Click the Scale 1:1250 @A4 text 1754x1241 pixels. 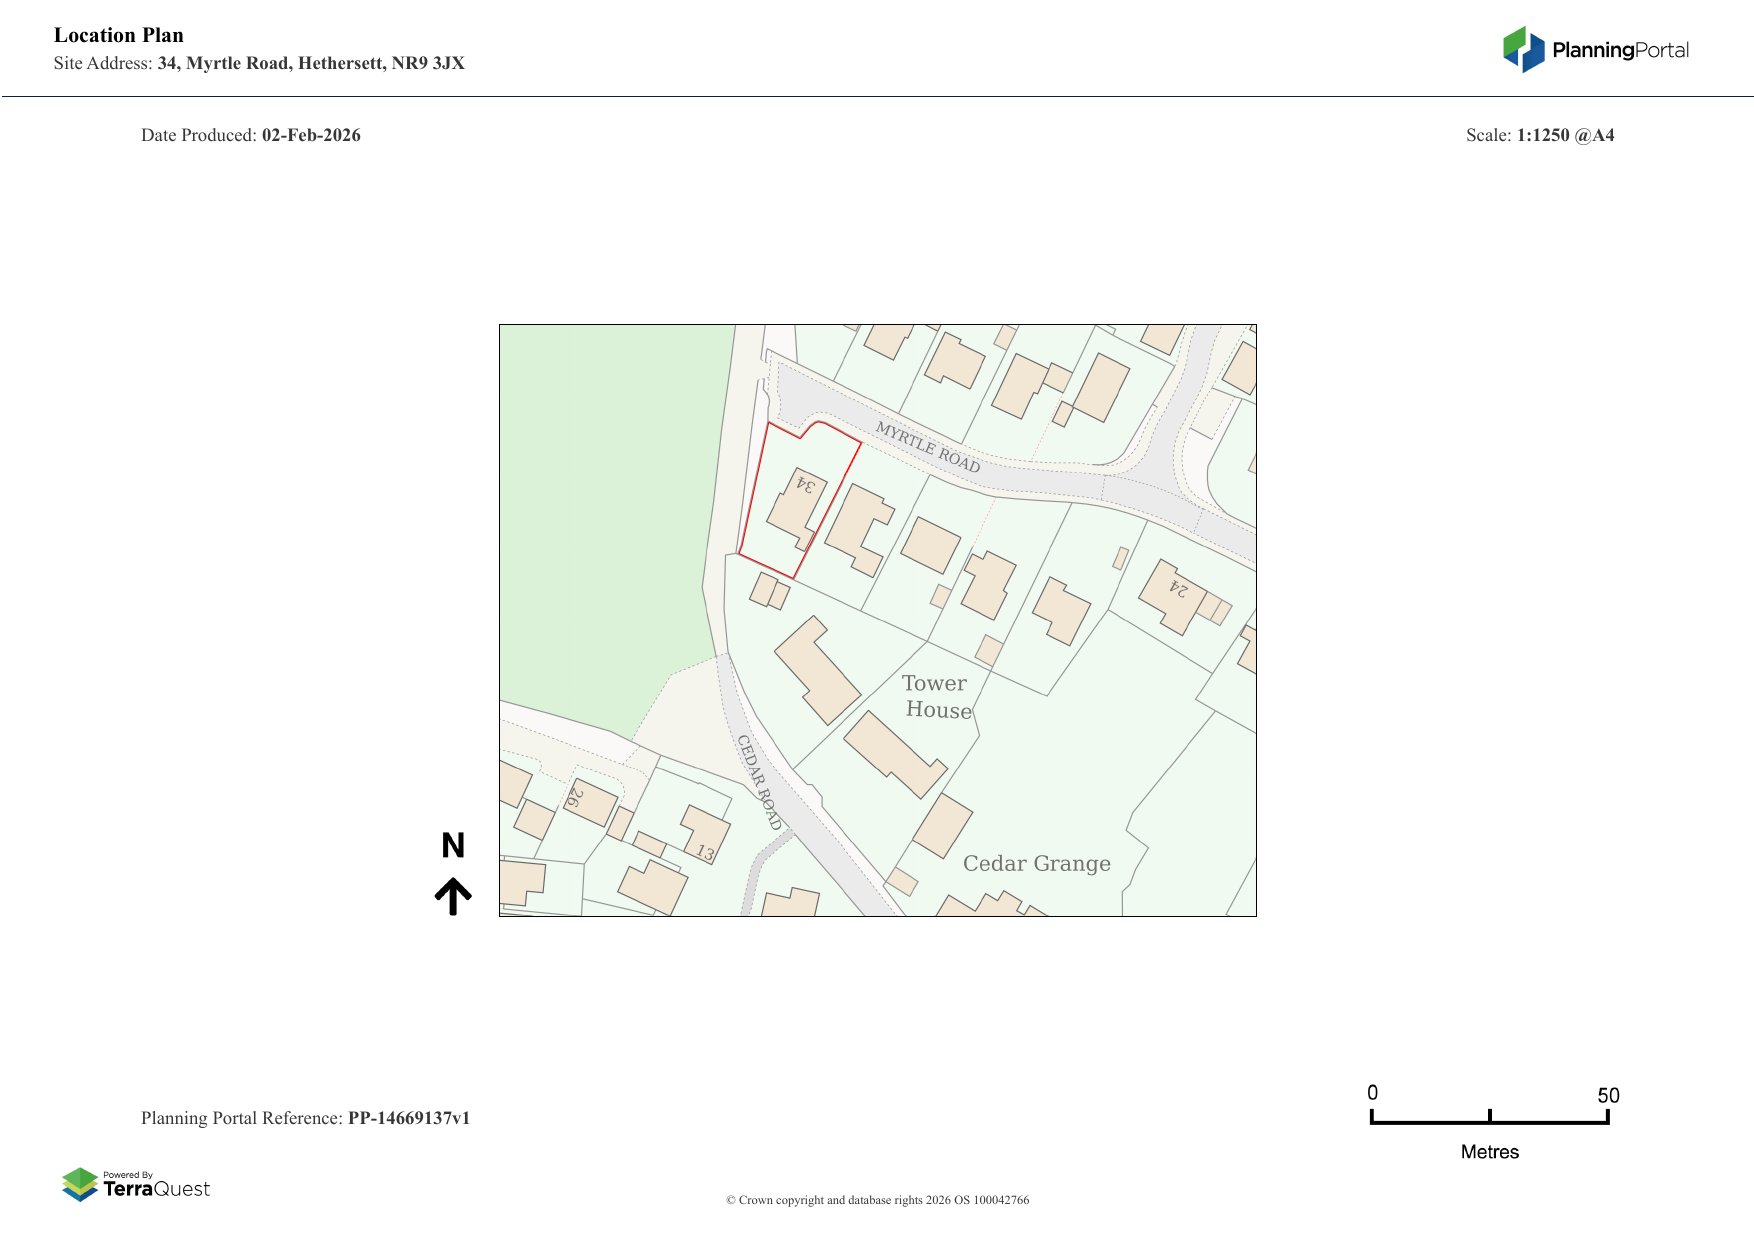pos(1540,135)
